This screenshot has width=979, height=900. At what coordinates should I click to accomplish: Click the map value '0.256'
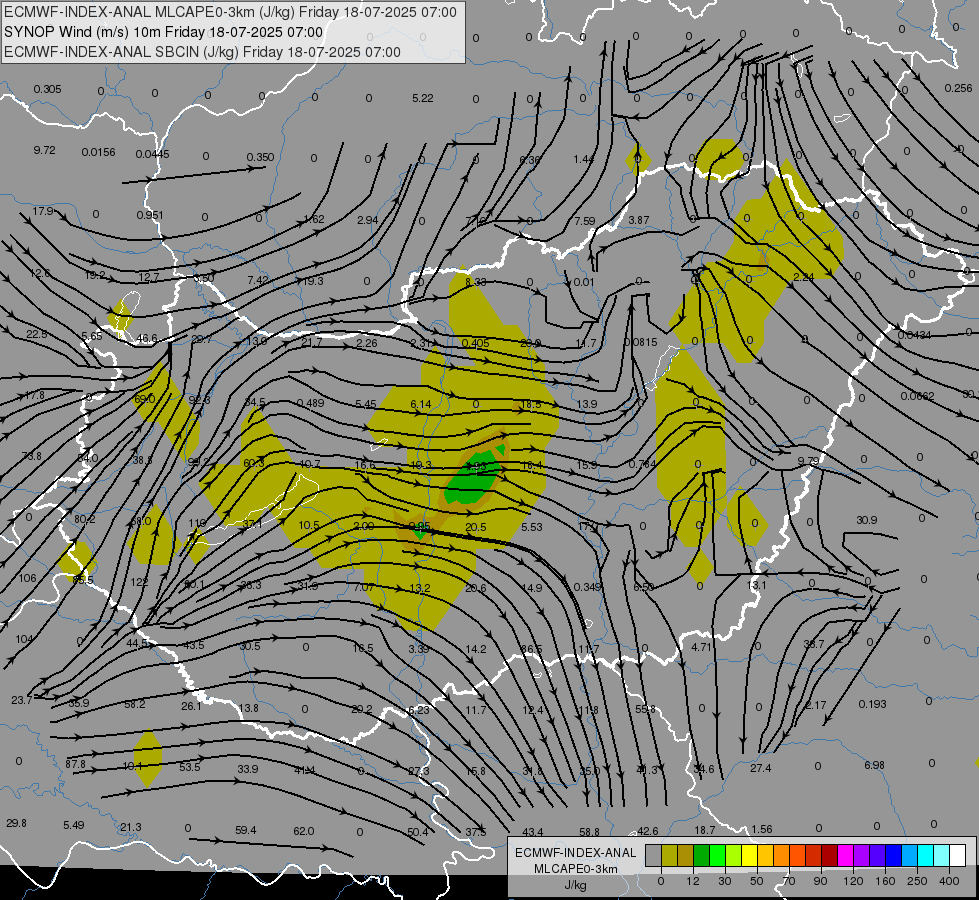(x=958, y=88)
